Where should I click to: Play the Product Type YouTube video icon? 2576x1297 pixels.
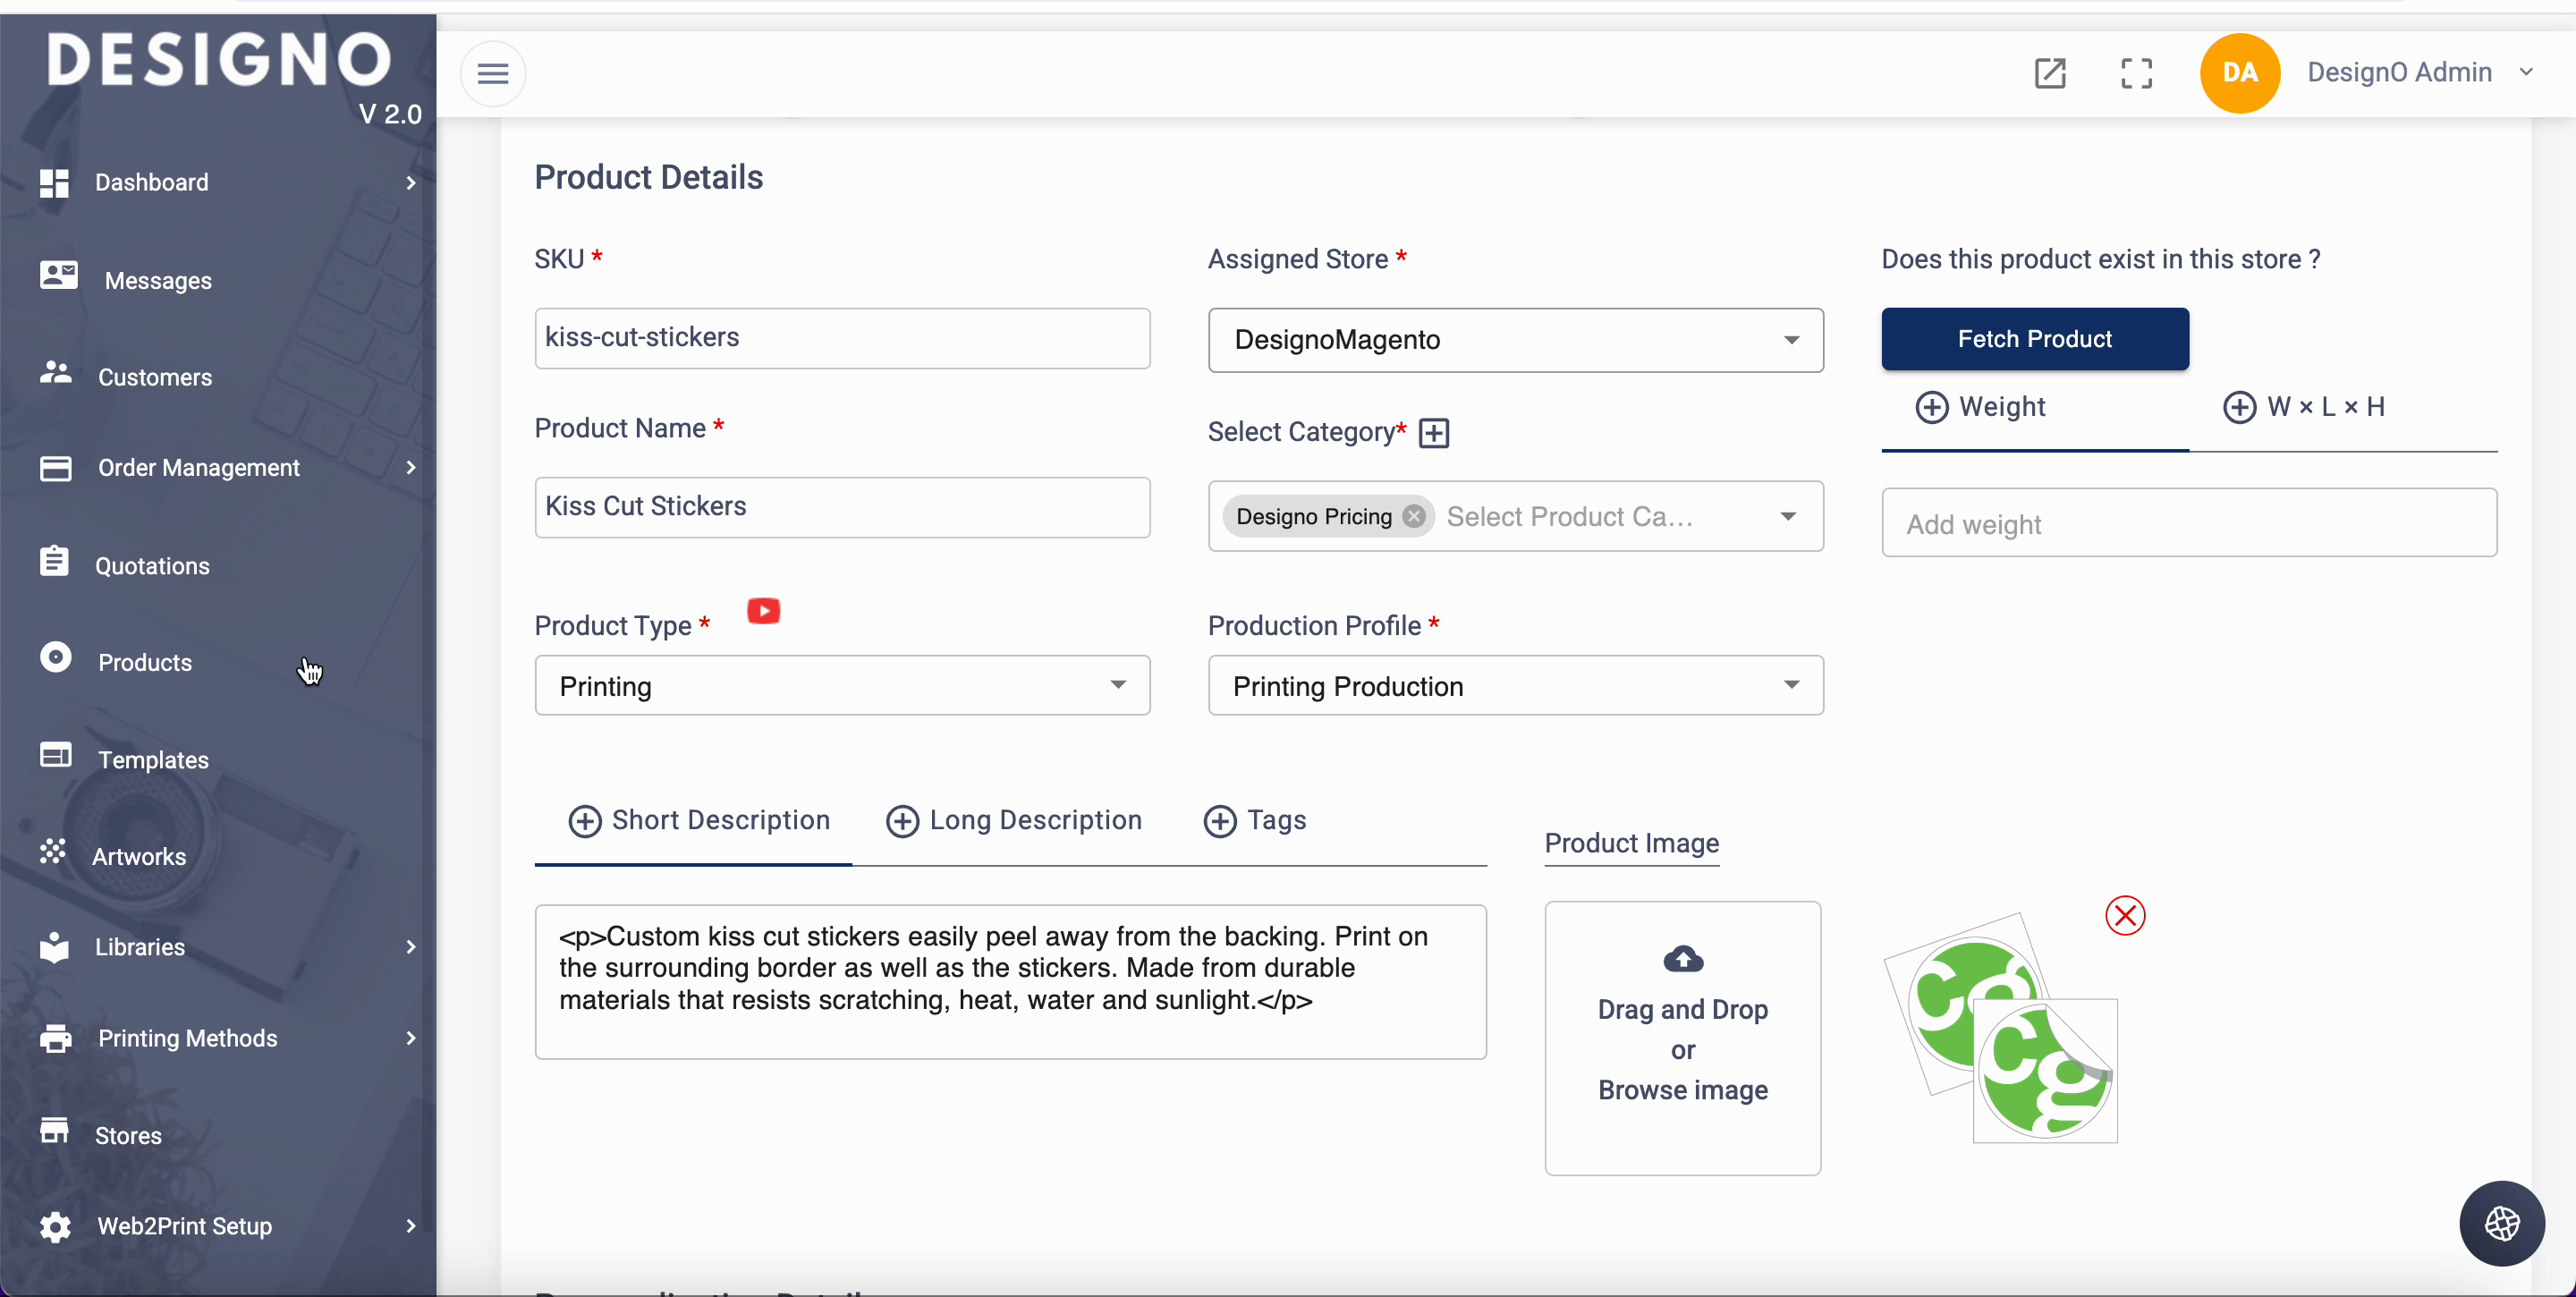tap(763, 610)
